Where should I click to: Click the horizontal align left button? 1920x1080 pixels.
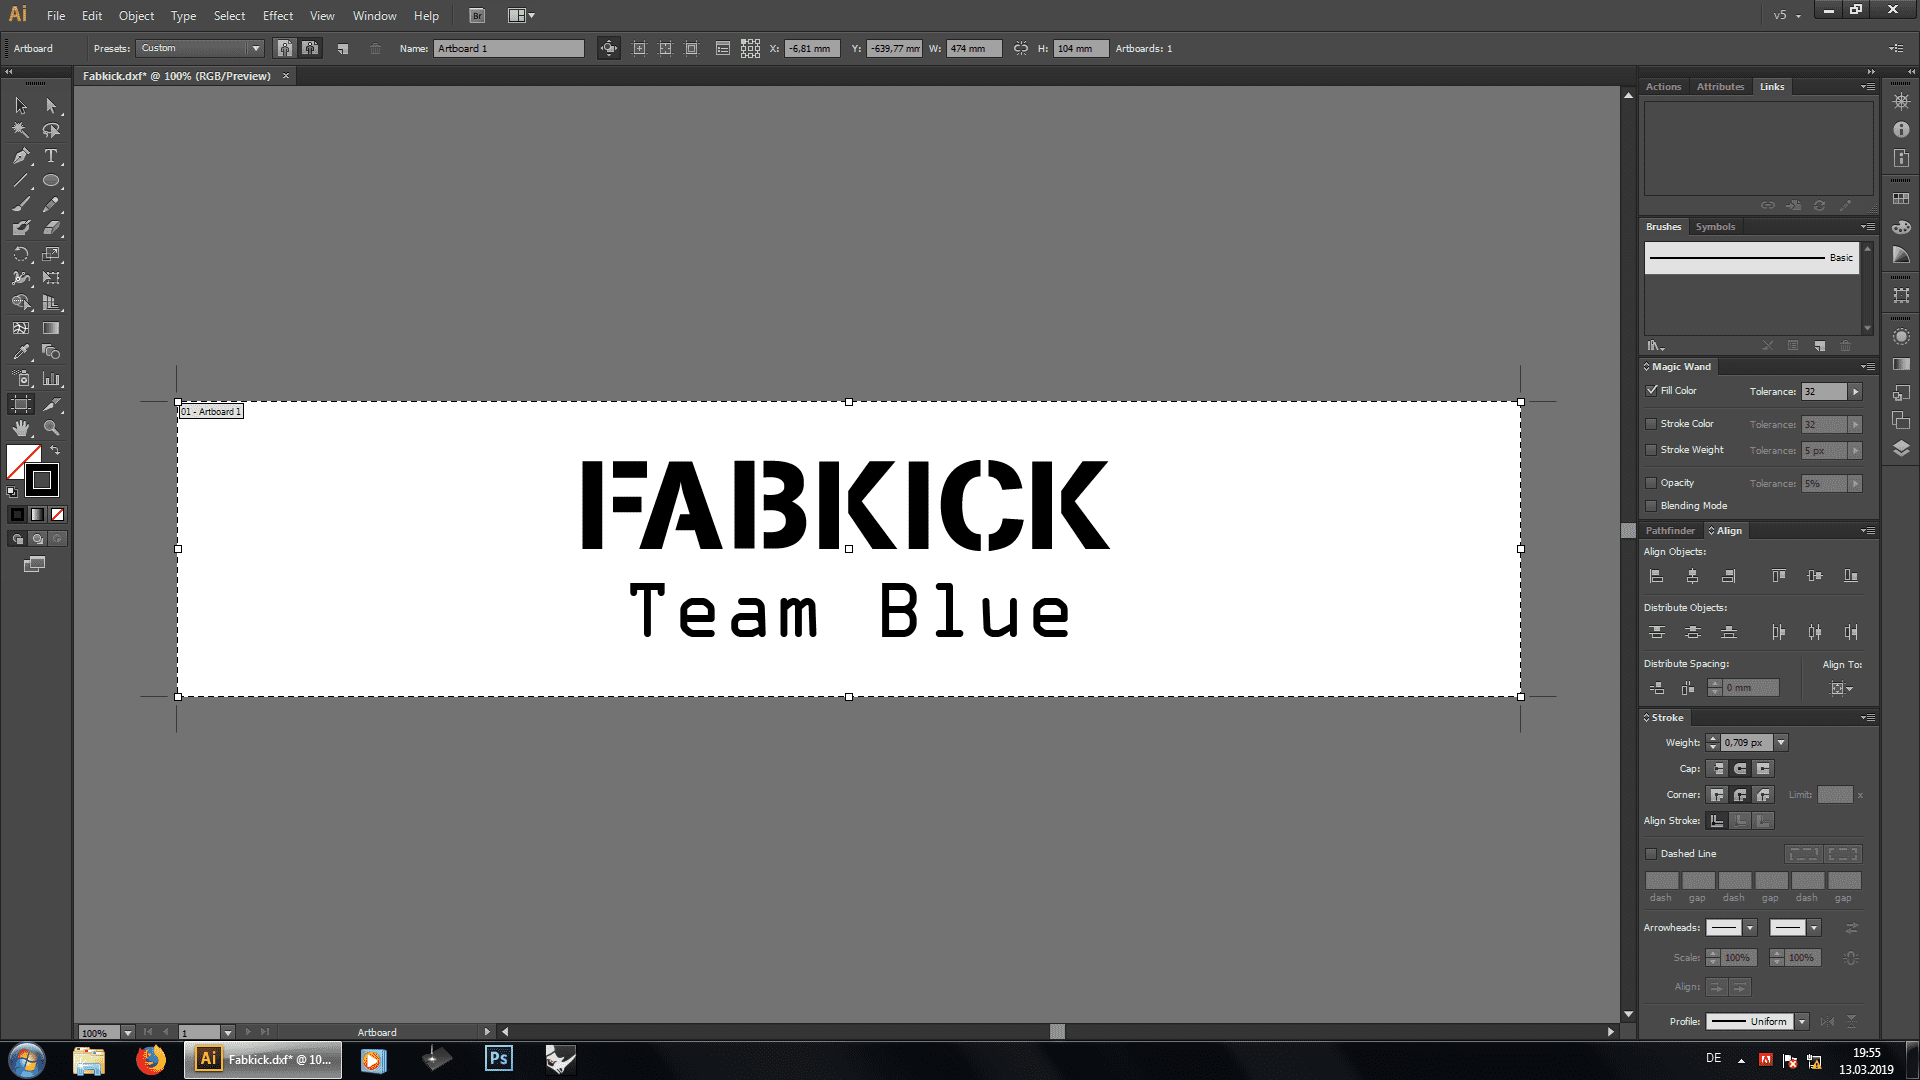1657,576
